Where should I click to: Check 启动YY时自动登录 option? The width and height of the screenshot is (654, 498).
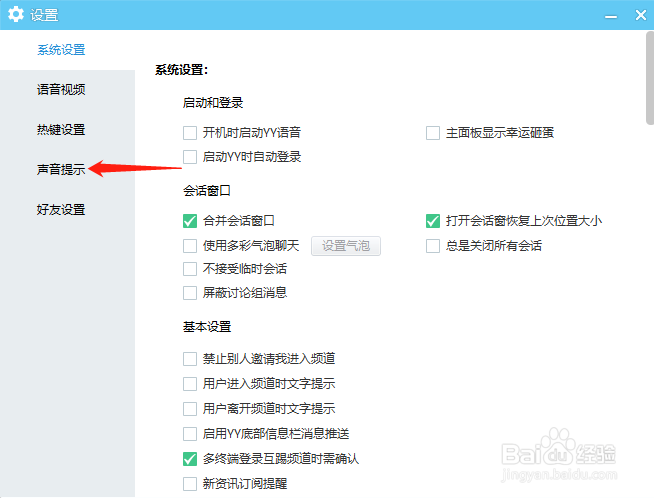pyautogui.click(x=190, y=157)
